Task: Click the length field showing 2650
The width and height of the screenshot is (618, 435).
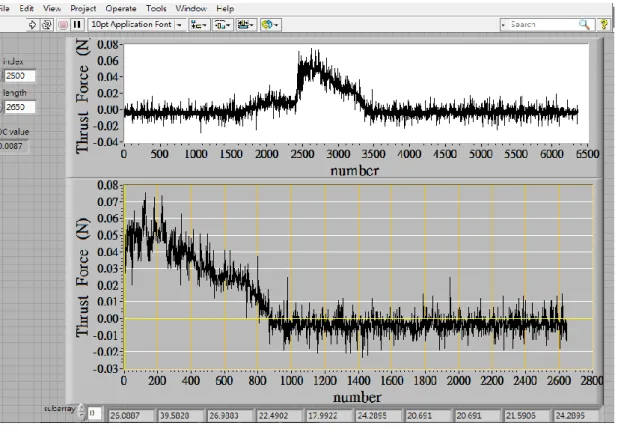Action: (20, 107)
